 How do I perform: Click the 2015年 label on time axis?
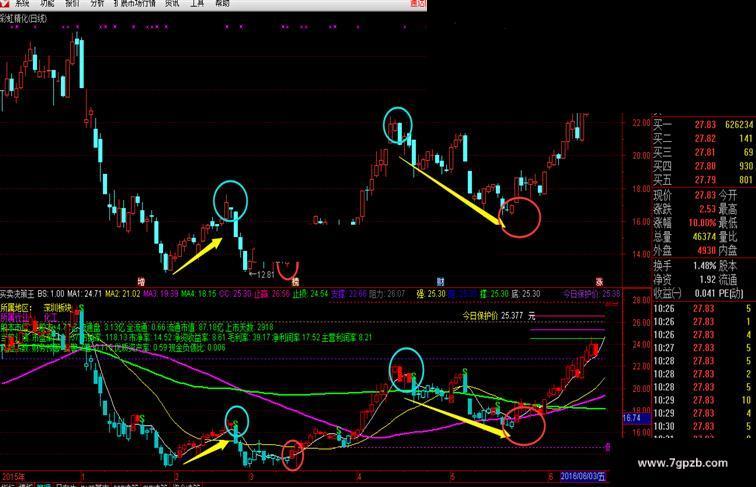tap(14, 476)
